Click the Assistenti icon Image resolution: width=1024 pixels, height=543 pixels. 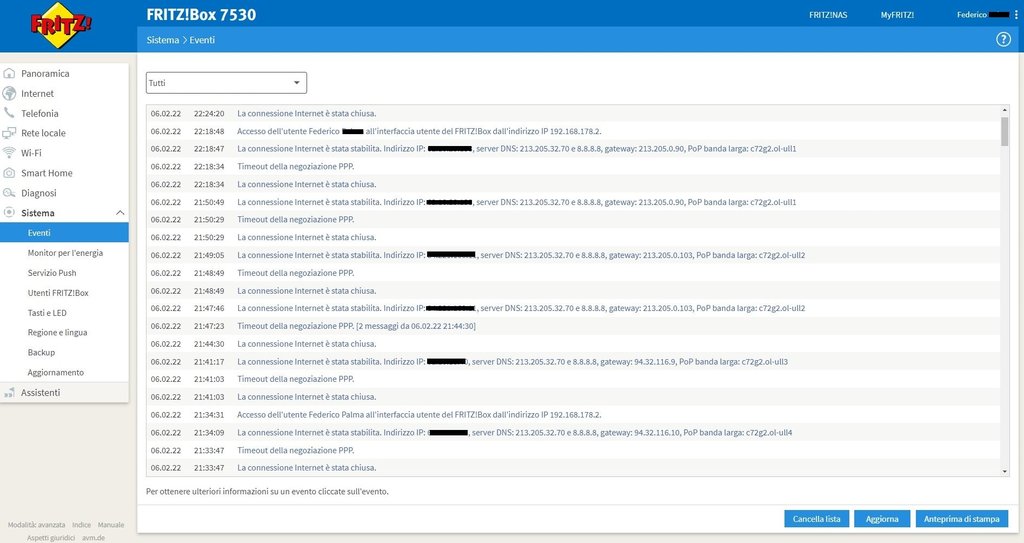[9, 392]
